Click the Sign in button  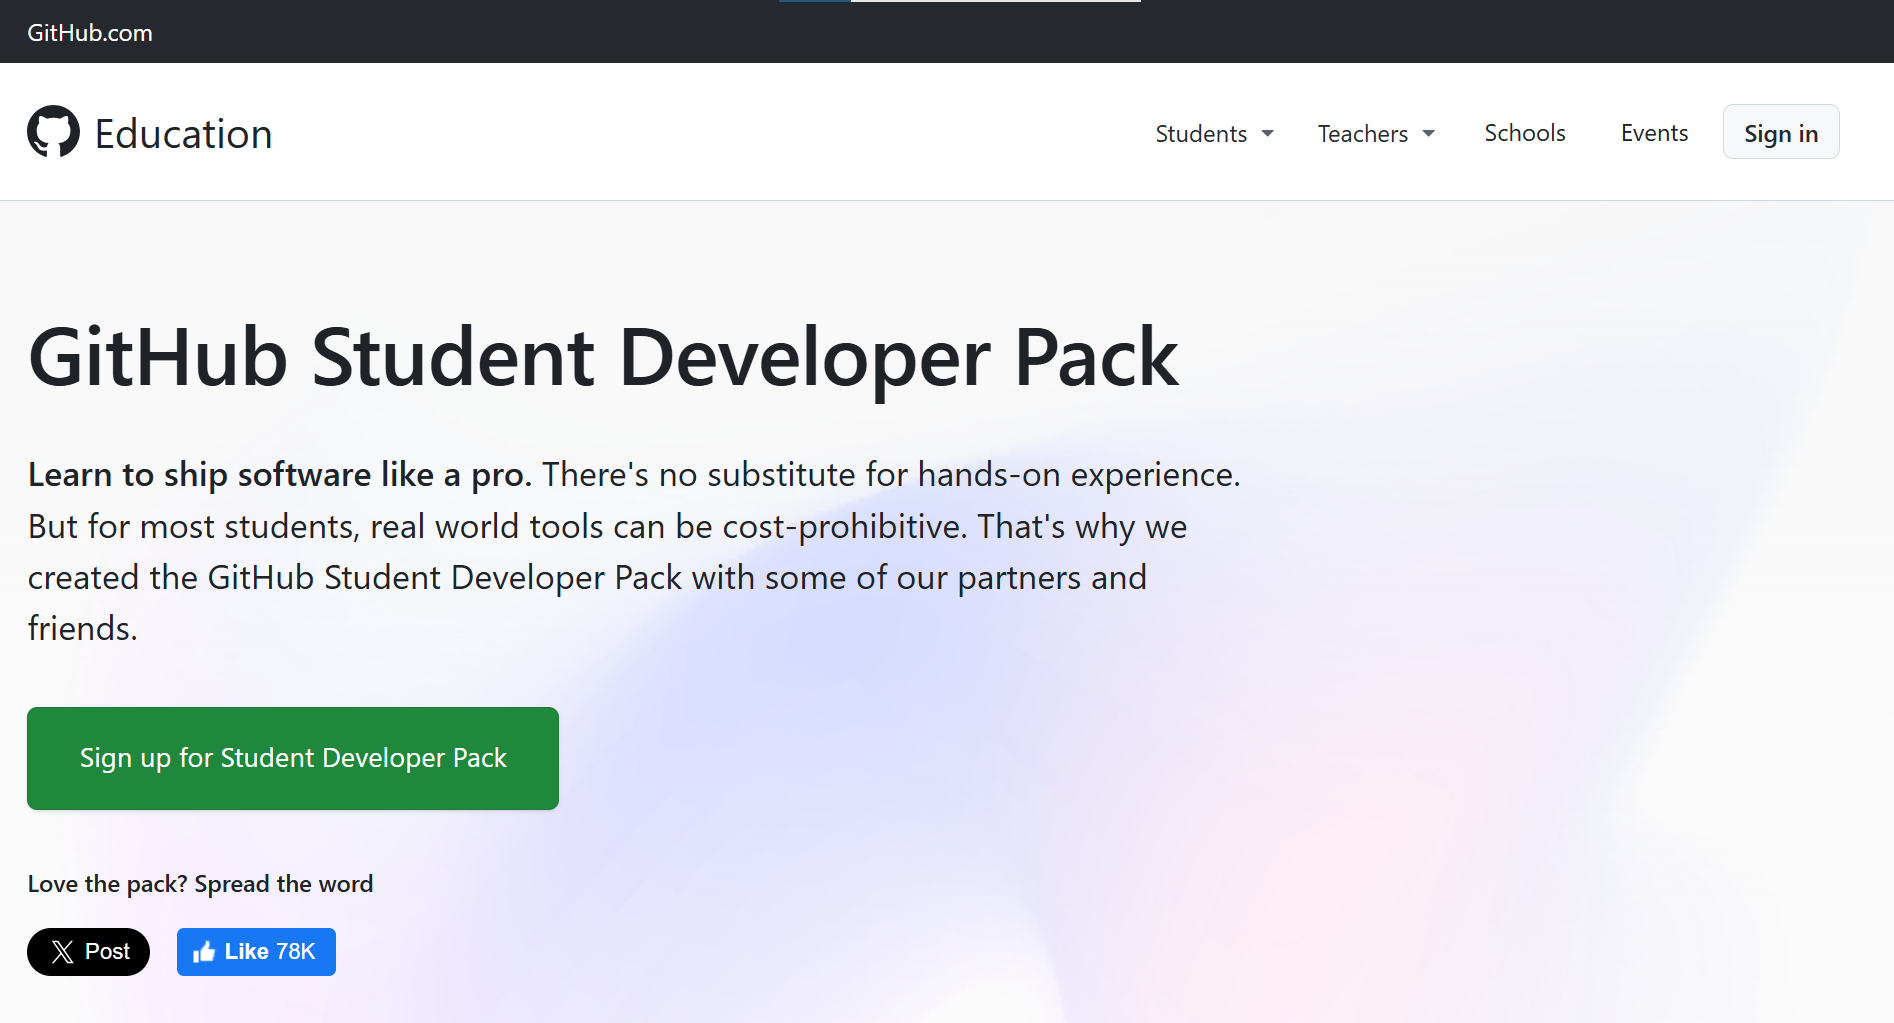1781,132
